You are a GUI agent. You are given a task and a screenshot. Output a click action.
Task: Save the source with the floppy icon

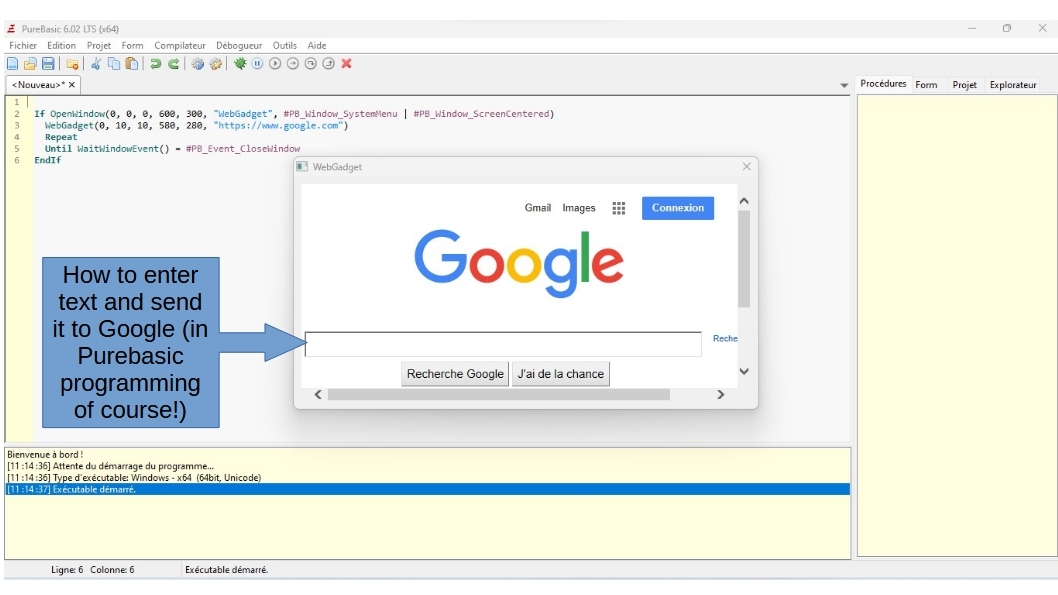48,63
